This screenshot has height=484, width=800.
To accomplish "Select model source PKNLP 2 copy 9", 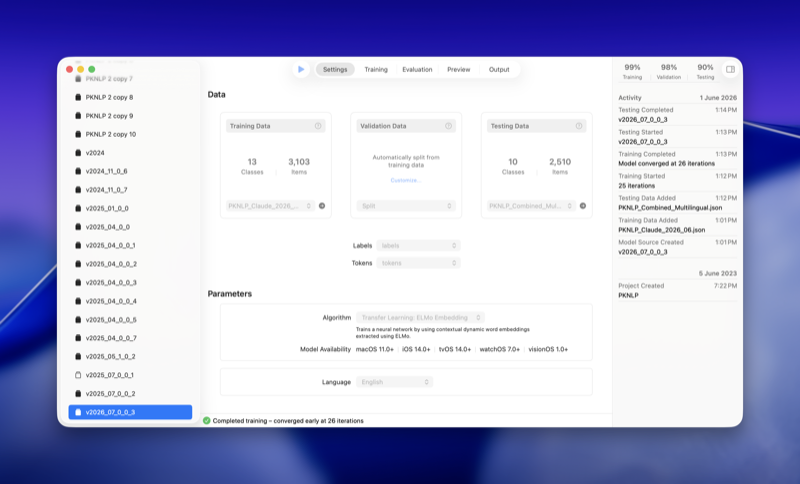I will click(130, 116).
